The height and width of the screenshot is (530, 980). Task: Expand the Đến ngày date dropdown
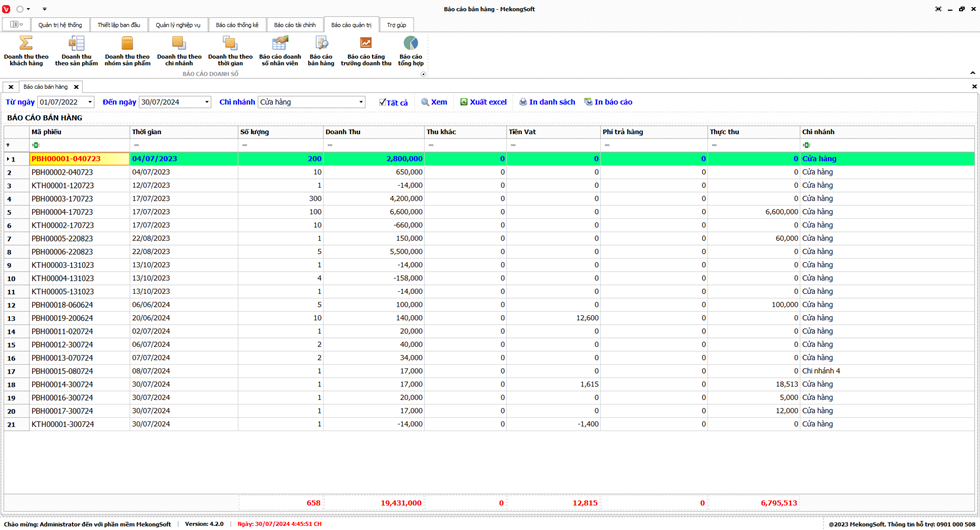click(207, 102)
